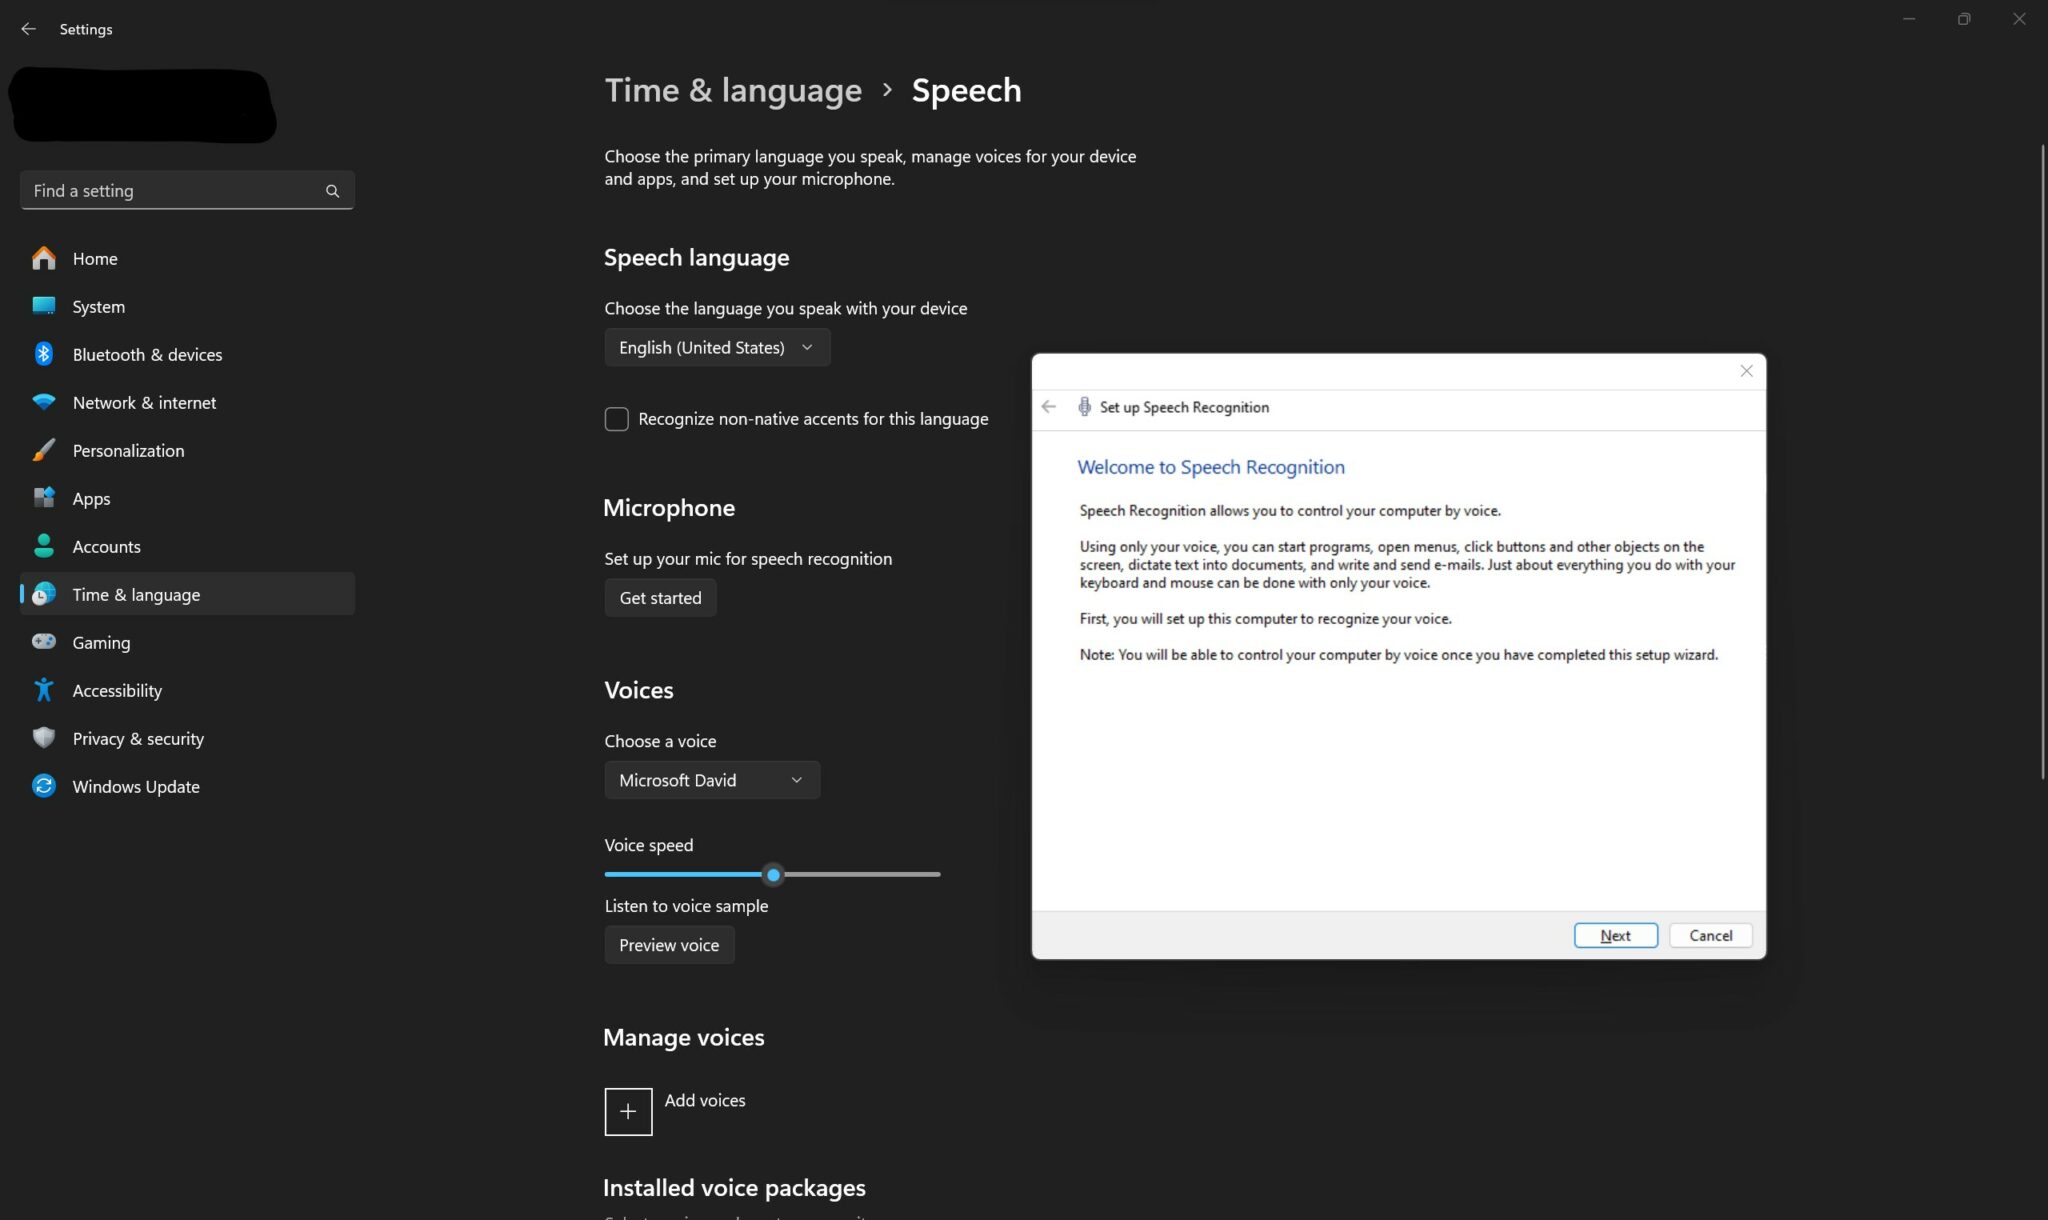Viewport: 2048px width, 1220px height.
Task: Click the back arrow in the Speech Recognition wizard
Action: [1049, 407]
